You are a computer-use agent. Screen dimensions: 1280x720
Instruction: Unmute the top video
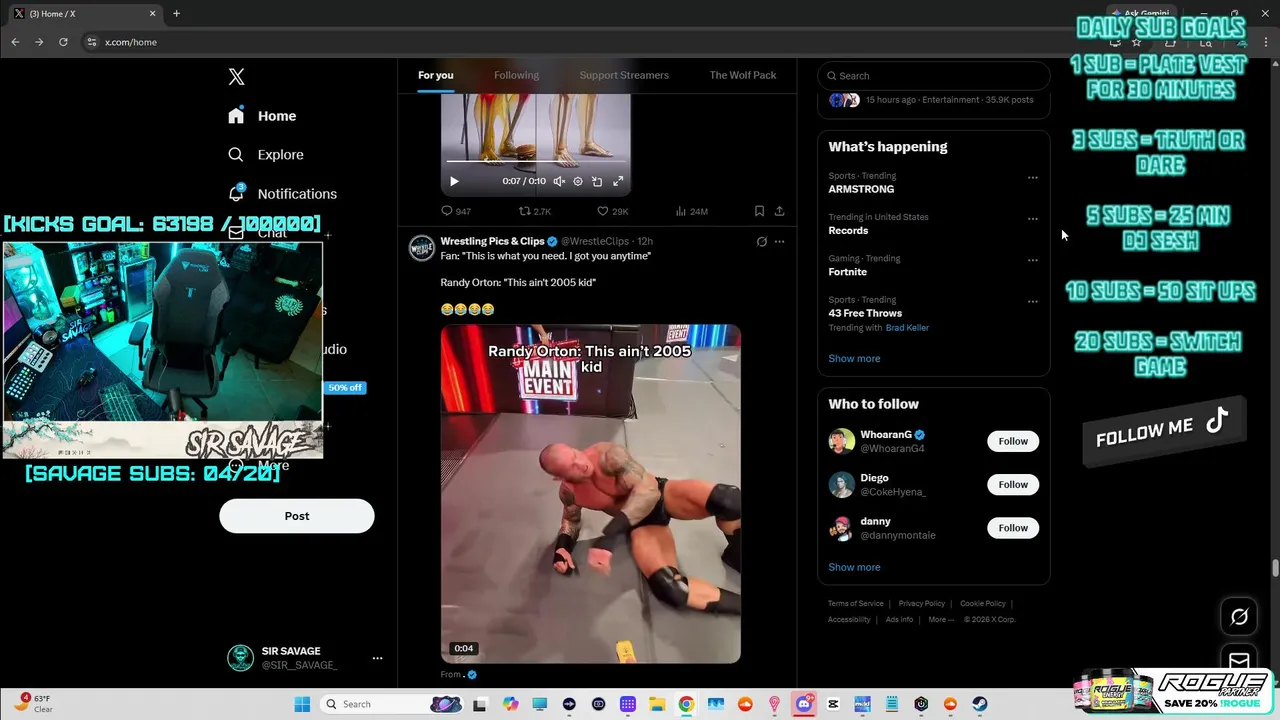[x=559, y=181]
